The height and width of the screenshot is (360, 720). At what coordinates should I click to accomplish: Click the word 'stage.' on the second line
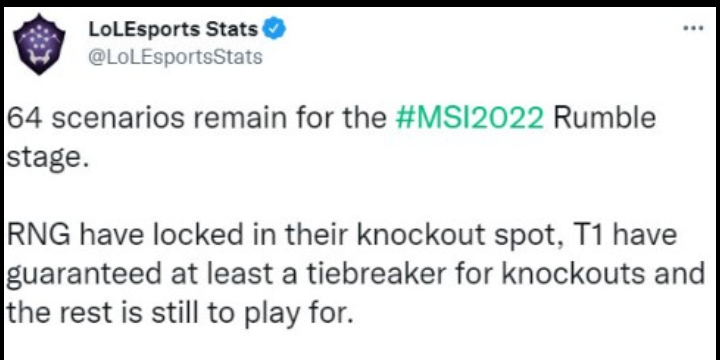point(46,159)
